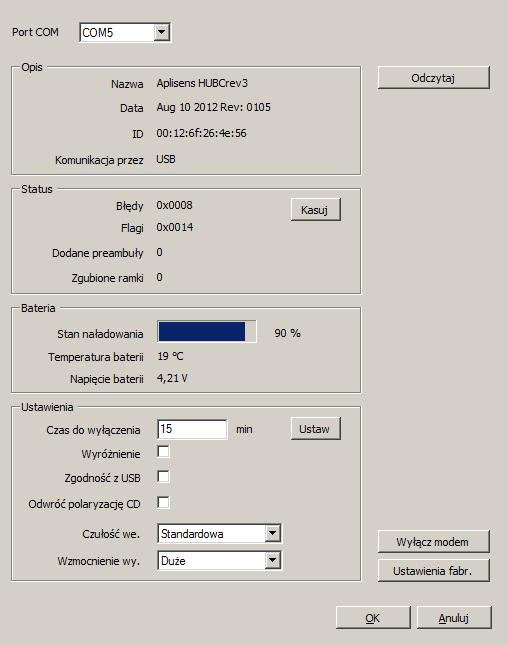This screenshot has width=508, height=645.
Task: Click the Stan naładowania label
Action: (x=100, y=334)
